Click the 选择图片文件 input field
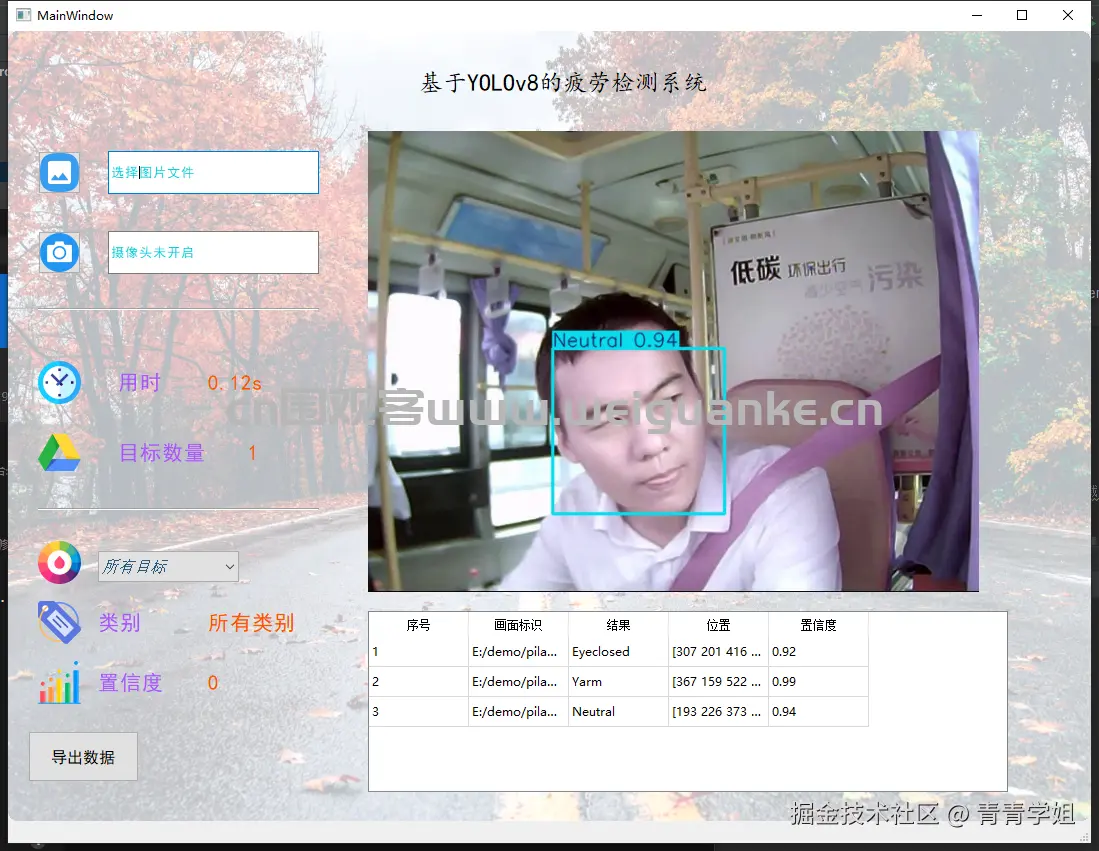Viewport: 1099px width, 851px height. click(213, 172)
